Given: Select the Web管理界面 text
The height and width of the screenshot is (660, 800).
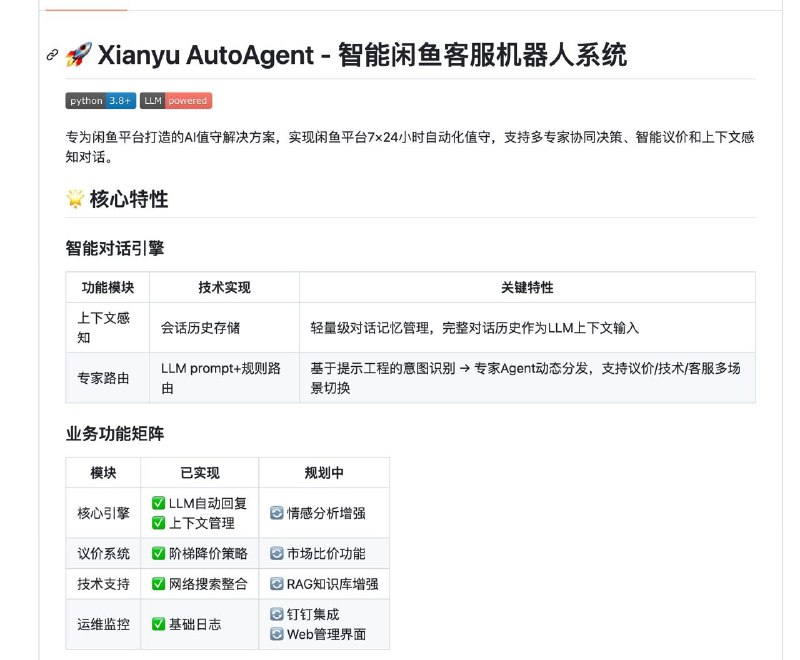Looking at the screenshot, I should pyautogui.click(x=327, y=634).
